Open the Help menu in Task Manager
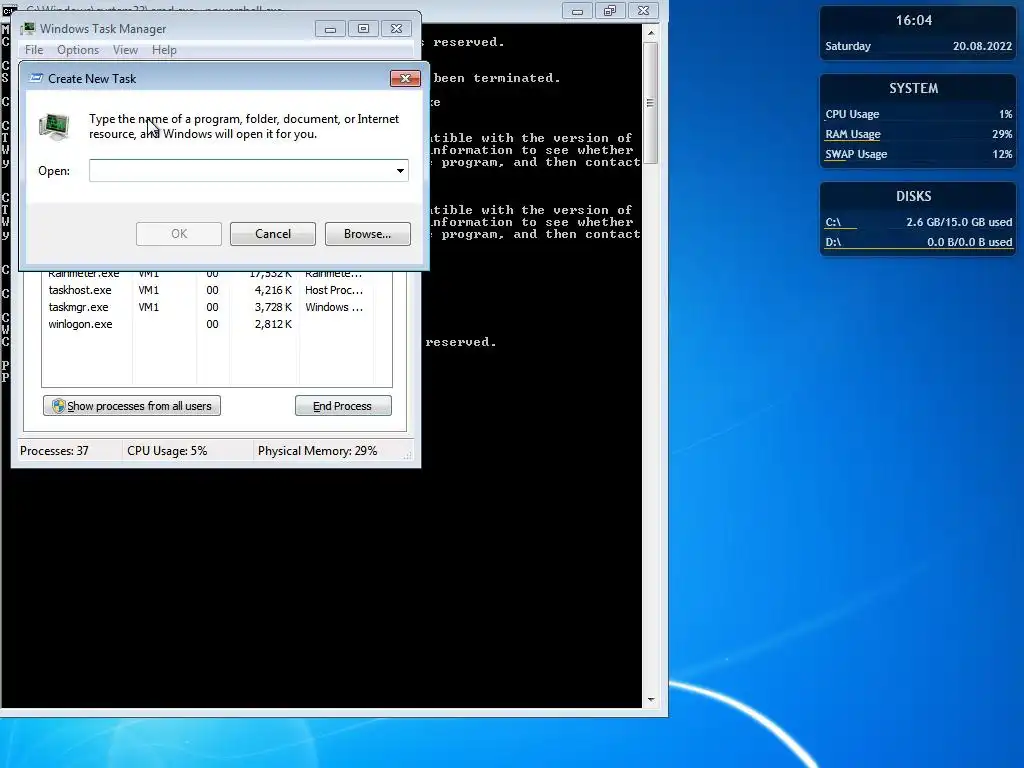The width and height of the screenshot is (1024, 768). (x=164, y=50)
